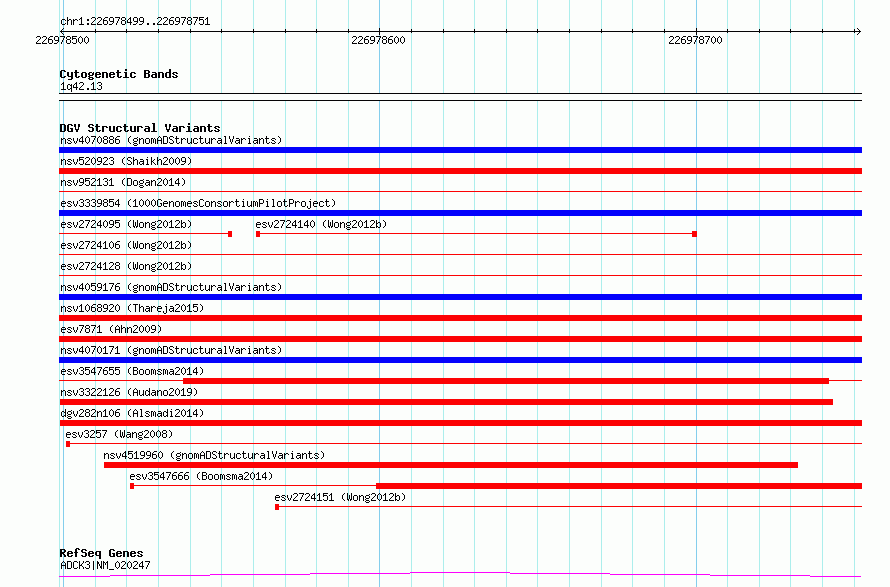Open esv3547666 (Boomsma2014) variant label
This screenshot has height=587, width=890.
(201, 476)
